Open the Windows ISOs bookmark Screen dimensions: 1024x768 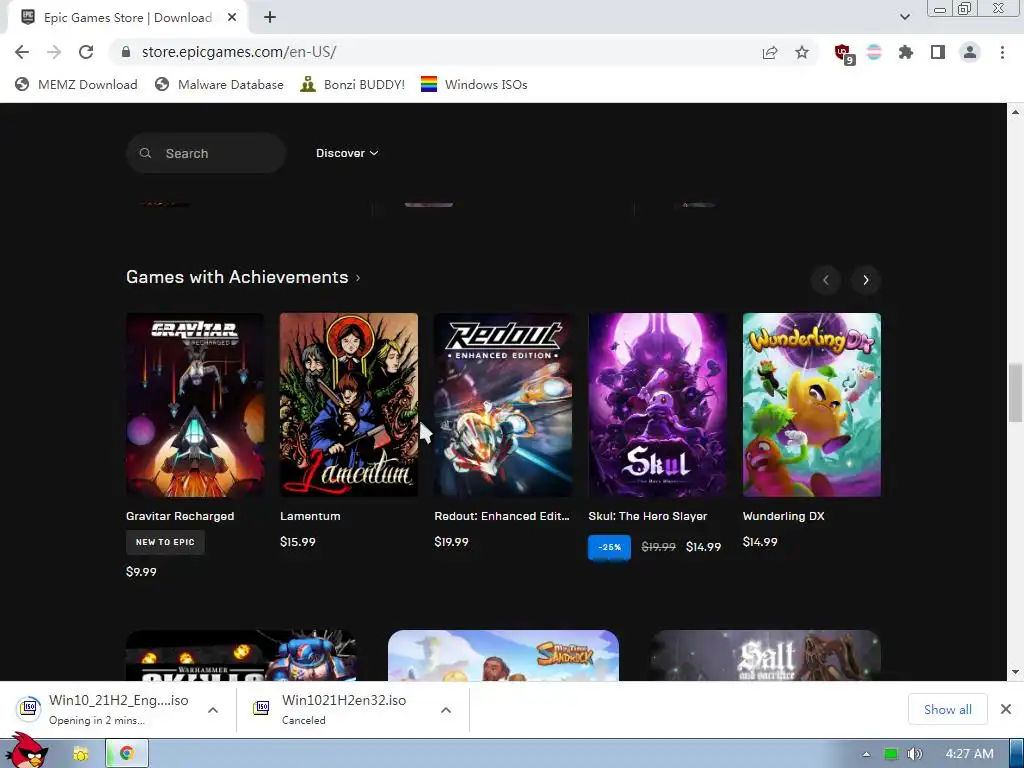pos(474,84)
